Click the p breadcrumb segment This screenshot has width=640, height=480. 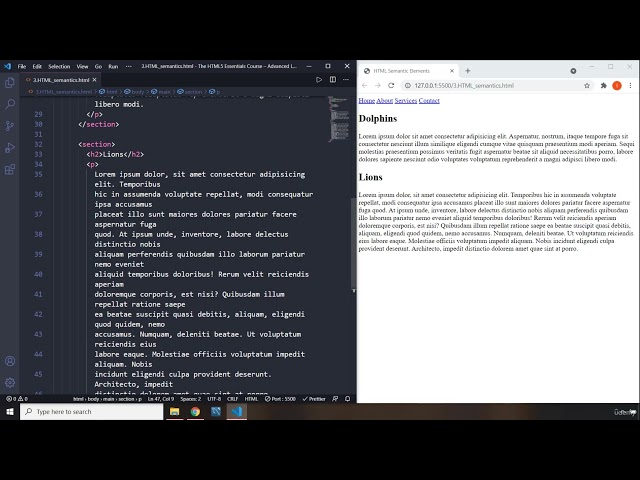[215, 92]
